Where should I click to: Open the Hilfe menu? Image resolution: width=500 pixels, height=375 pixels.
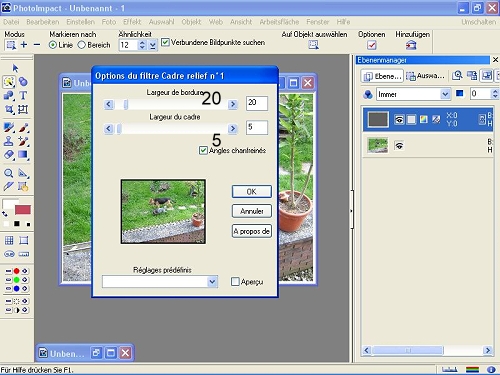pos(343,22)
